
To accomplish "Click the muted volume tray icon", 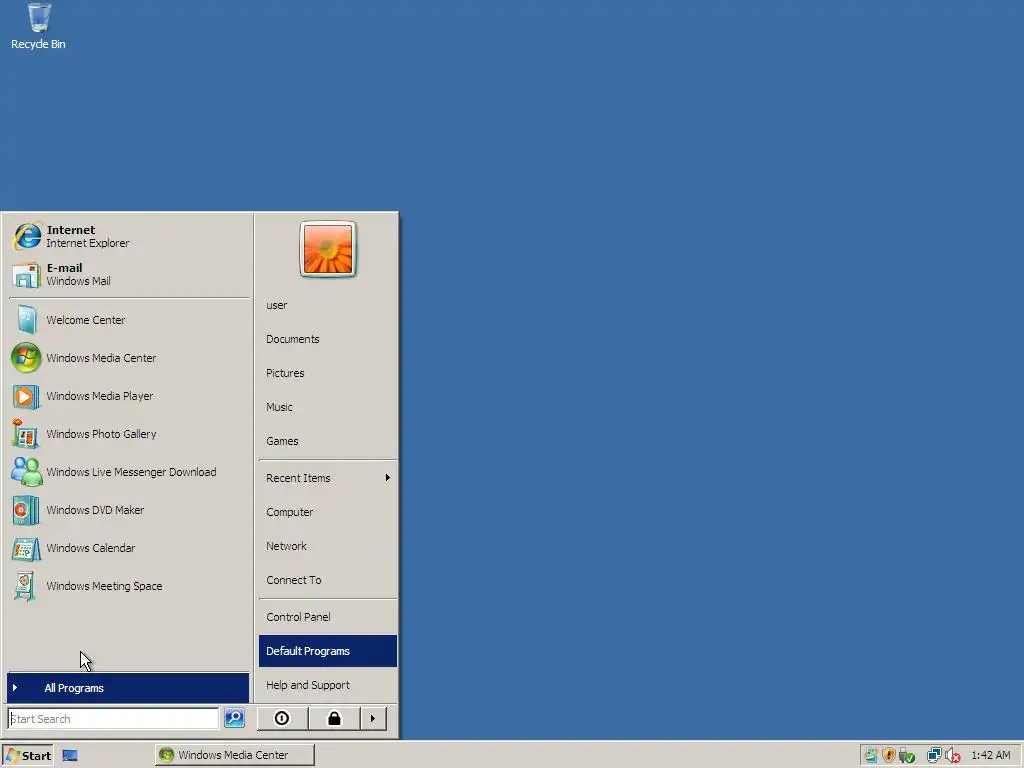I will coord(953,756).
